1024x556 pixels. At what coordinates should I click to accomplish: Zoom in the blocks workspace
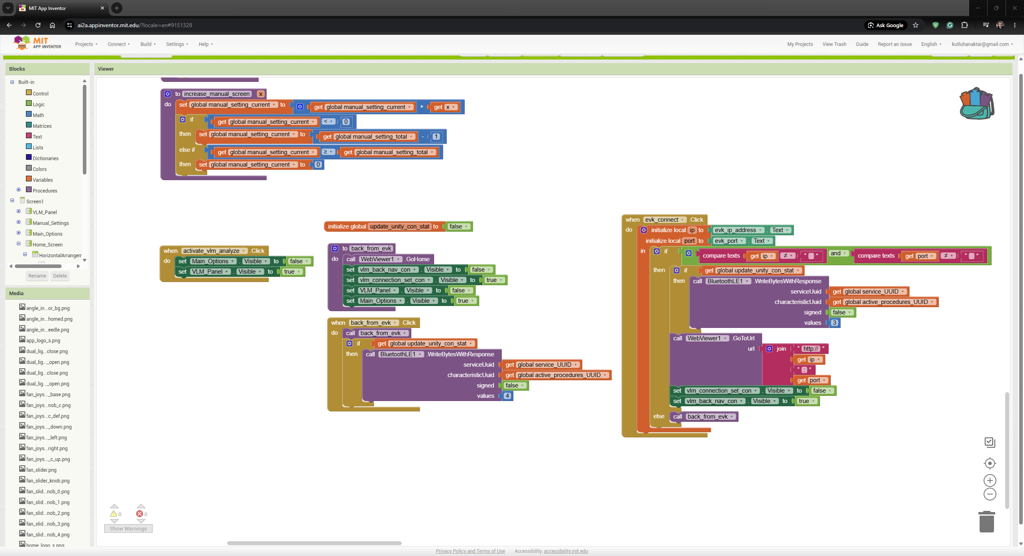pyautogui.click(x=989, y=480)
